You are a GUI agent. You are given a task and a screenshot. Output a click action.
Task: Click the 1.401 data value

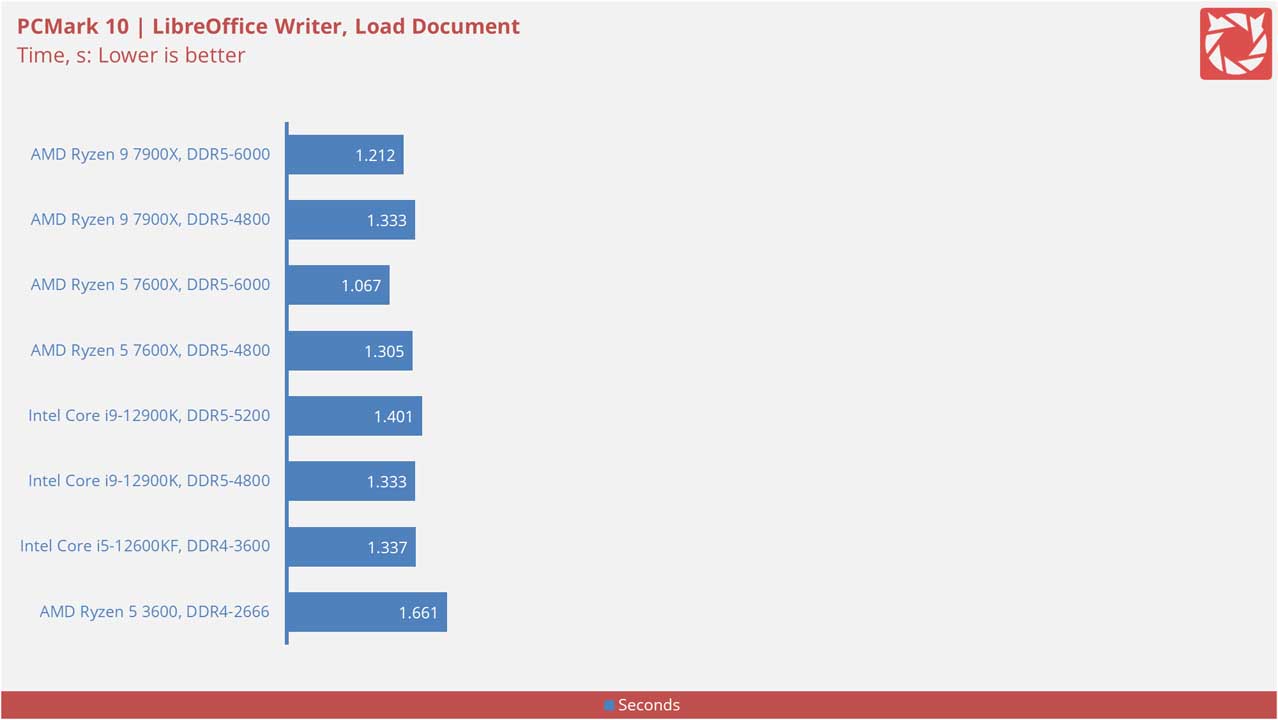[x=394, y=416]
